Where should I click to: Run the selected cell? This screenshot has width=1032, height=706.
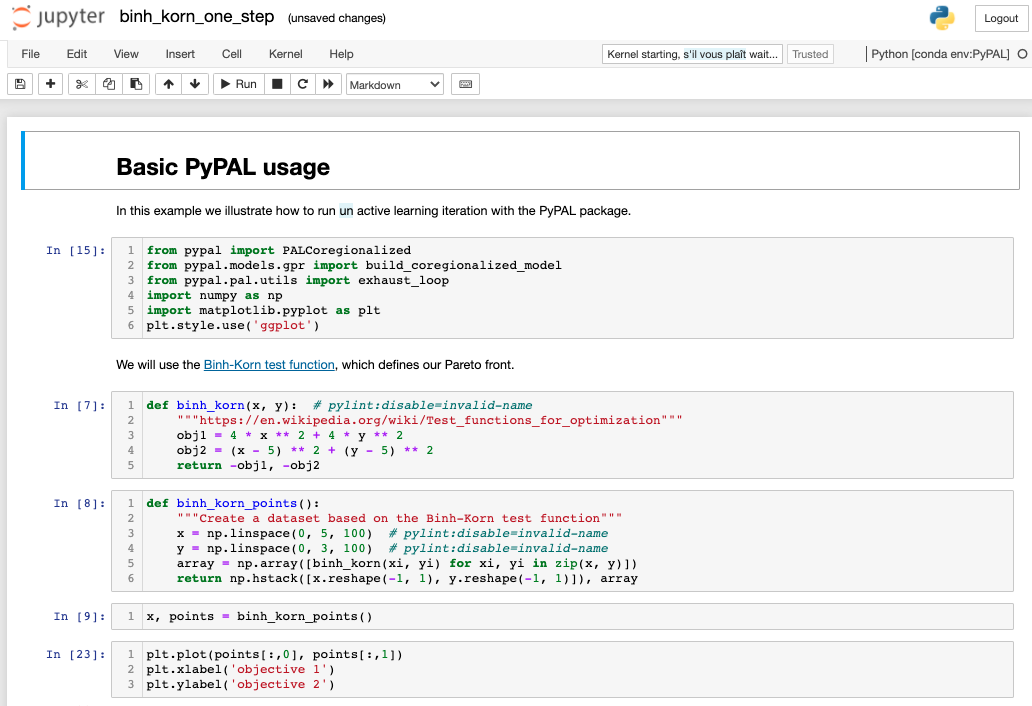(239, 84)
